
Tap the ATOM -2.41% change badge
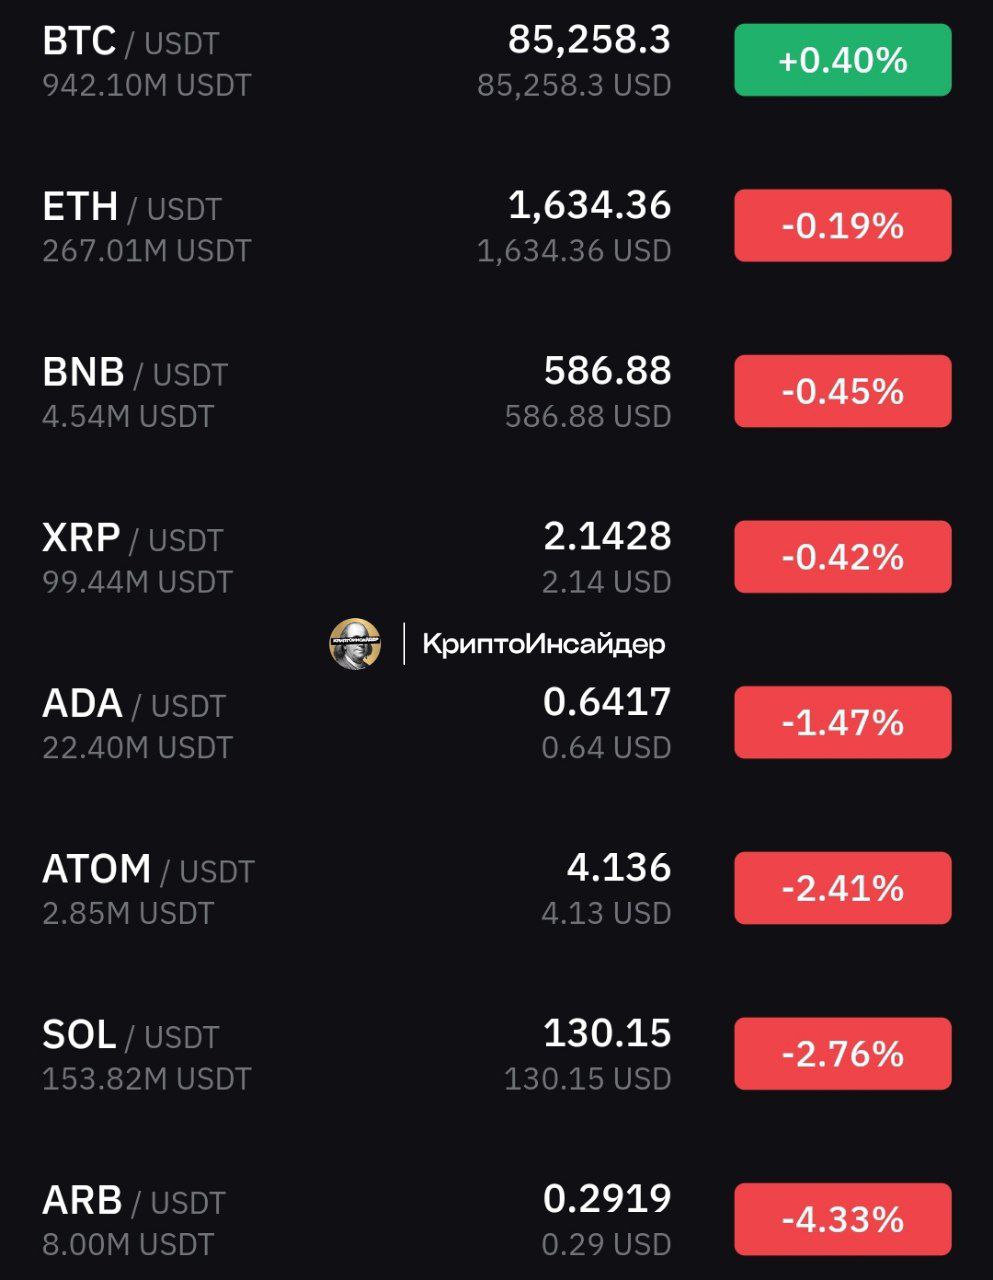pos(842,888)
